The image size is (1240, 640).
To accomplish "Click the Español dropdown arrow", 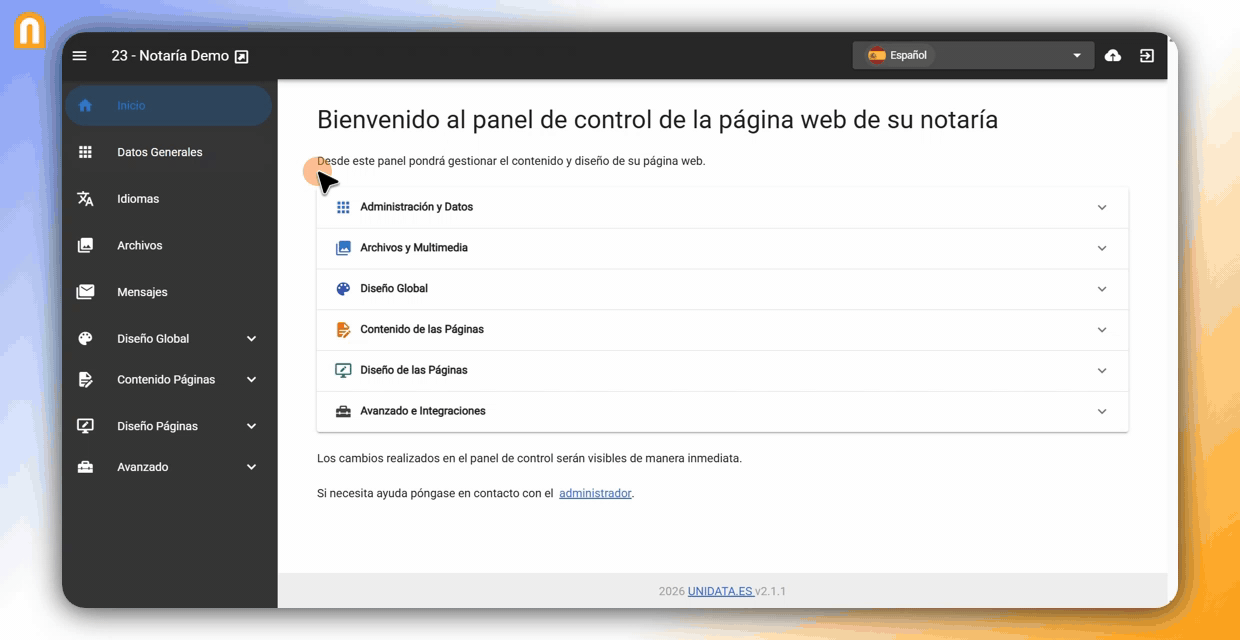I will click(x=1077, y=56).
